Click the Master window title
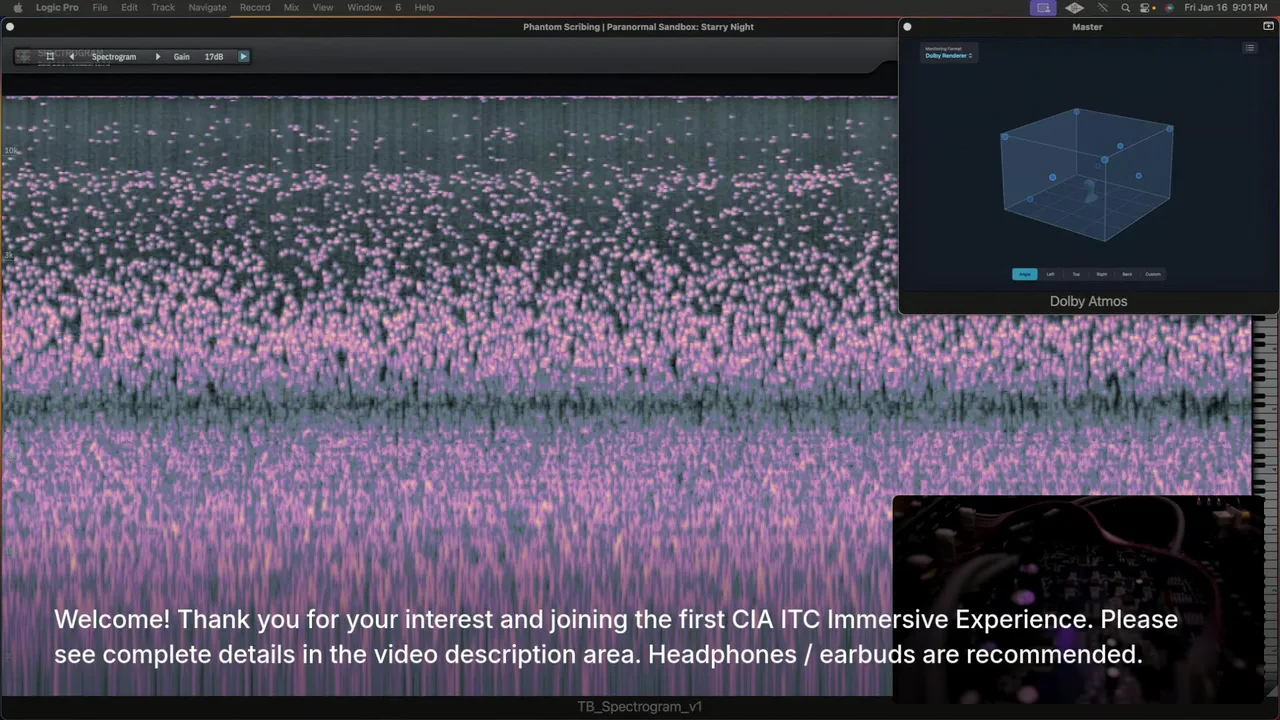 click(1087, 27)
